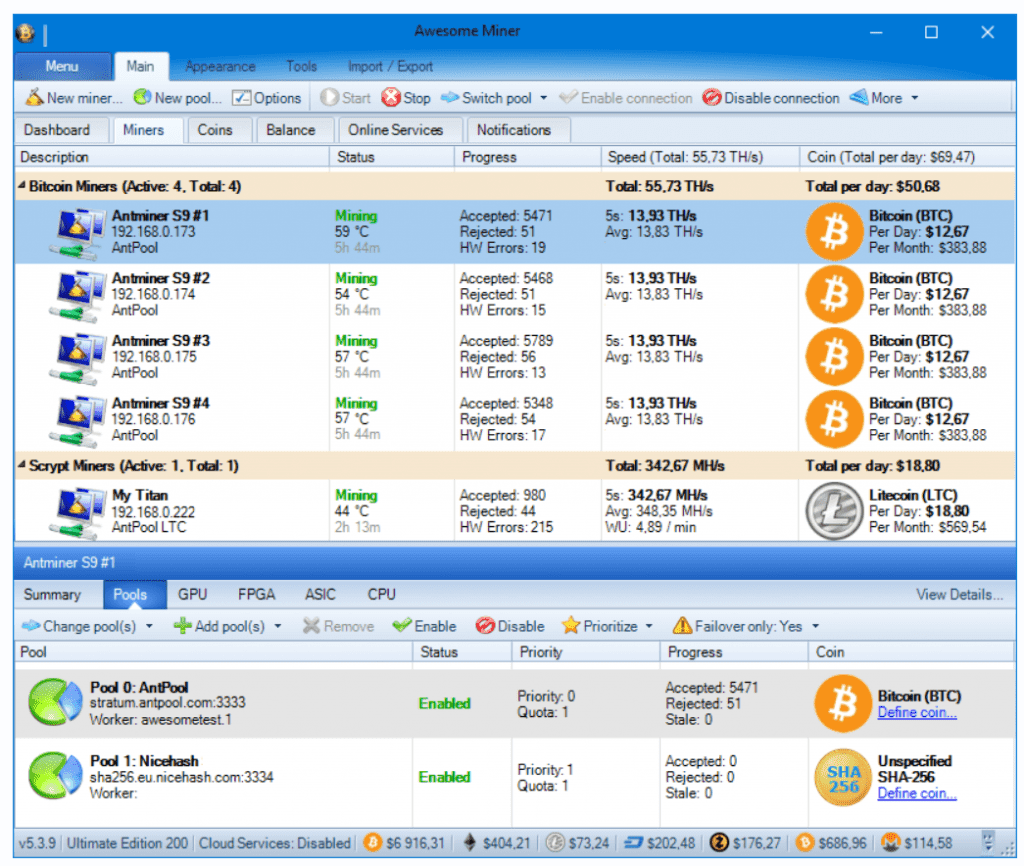Select the Antminer S9 #2 miner icon

click(x=77, y=295)
